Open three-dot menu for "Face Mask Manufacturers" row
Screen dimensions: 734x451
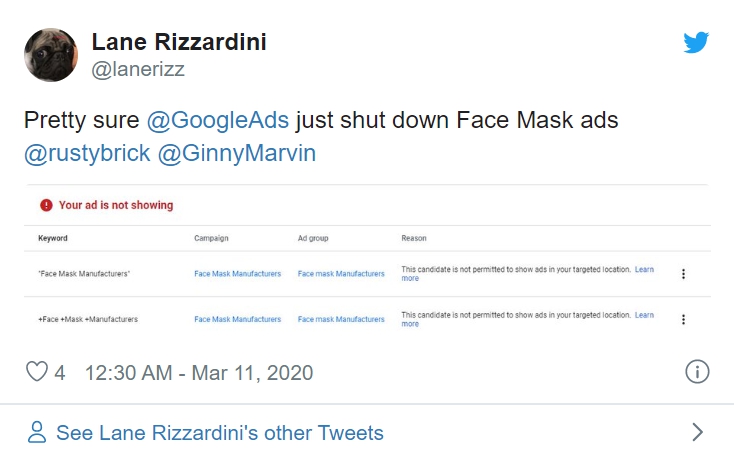[683, 273]
